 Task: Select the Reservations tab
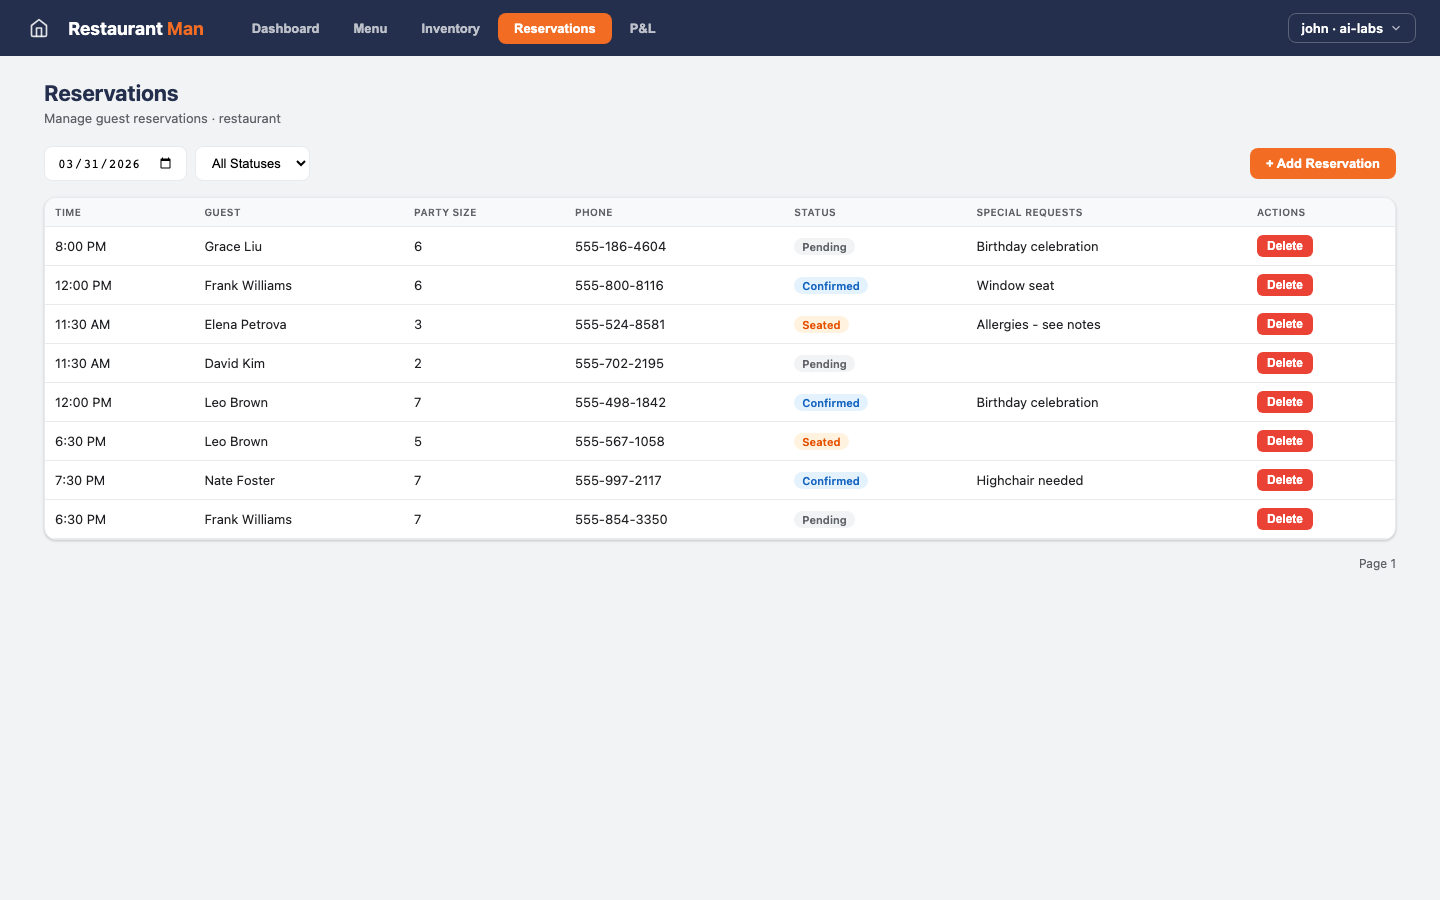pos(555,28)
